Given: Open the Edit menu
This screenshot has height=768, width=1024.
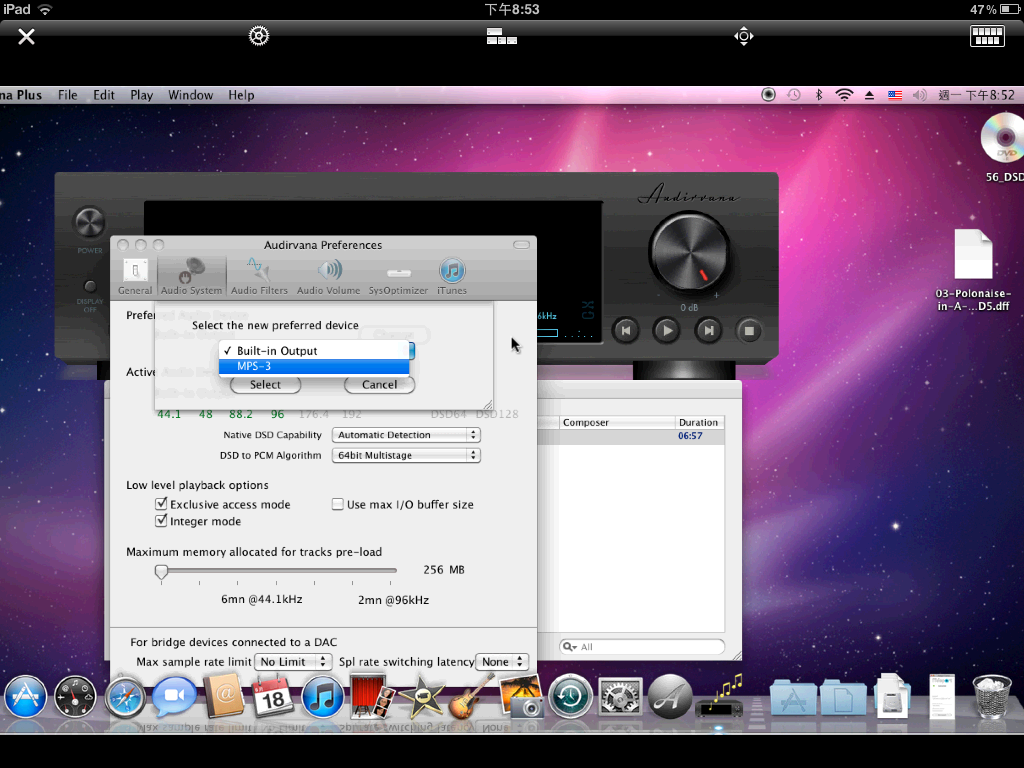Looking at the screenshot, I should (x=104, y=95).
